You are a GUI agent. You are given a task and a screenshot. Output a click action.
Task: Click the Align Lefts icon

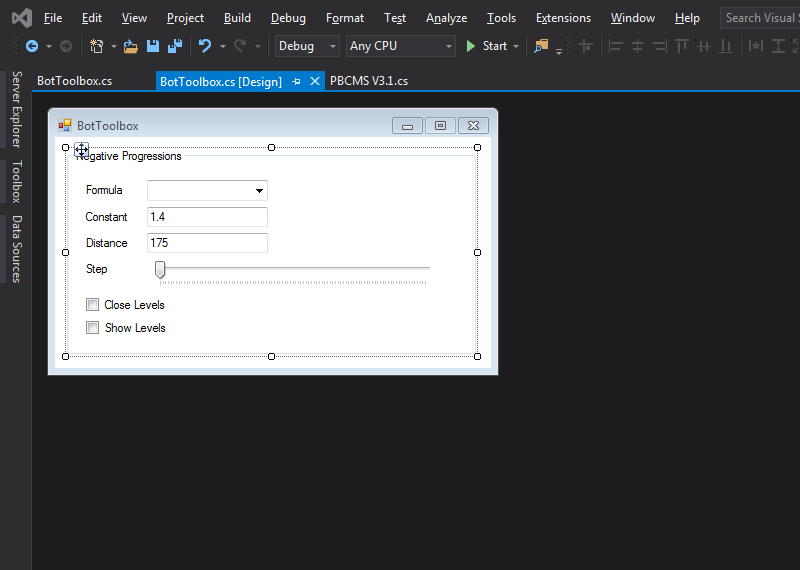pos(615,46)
